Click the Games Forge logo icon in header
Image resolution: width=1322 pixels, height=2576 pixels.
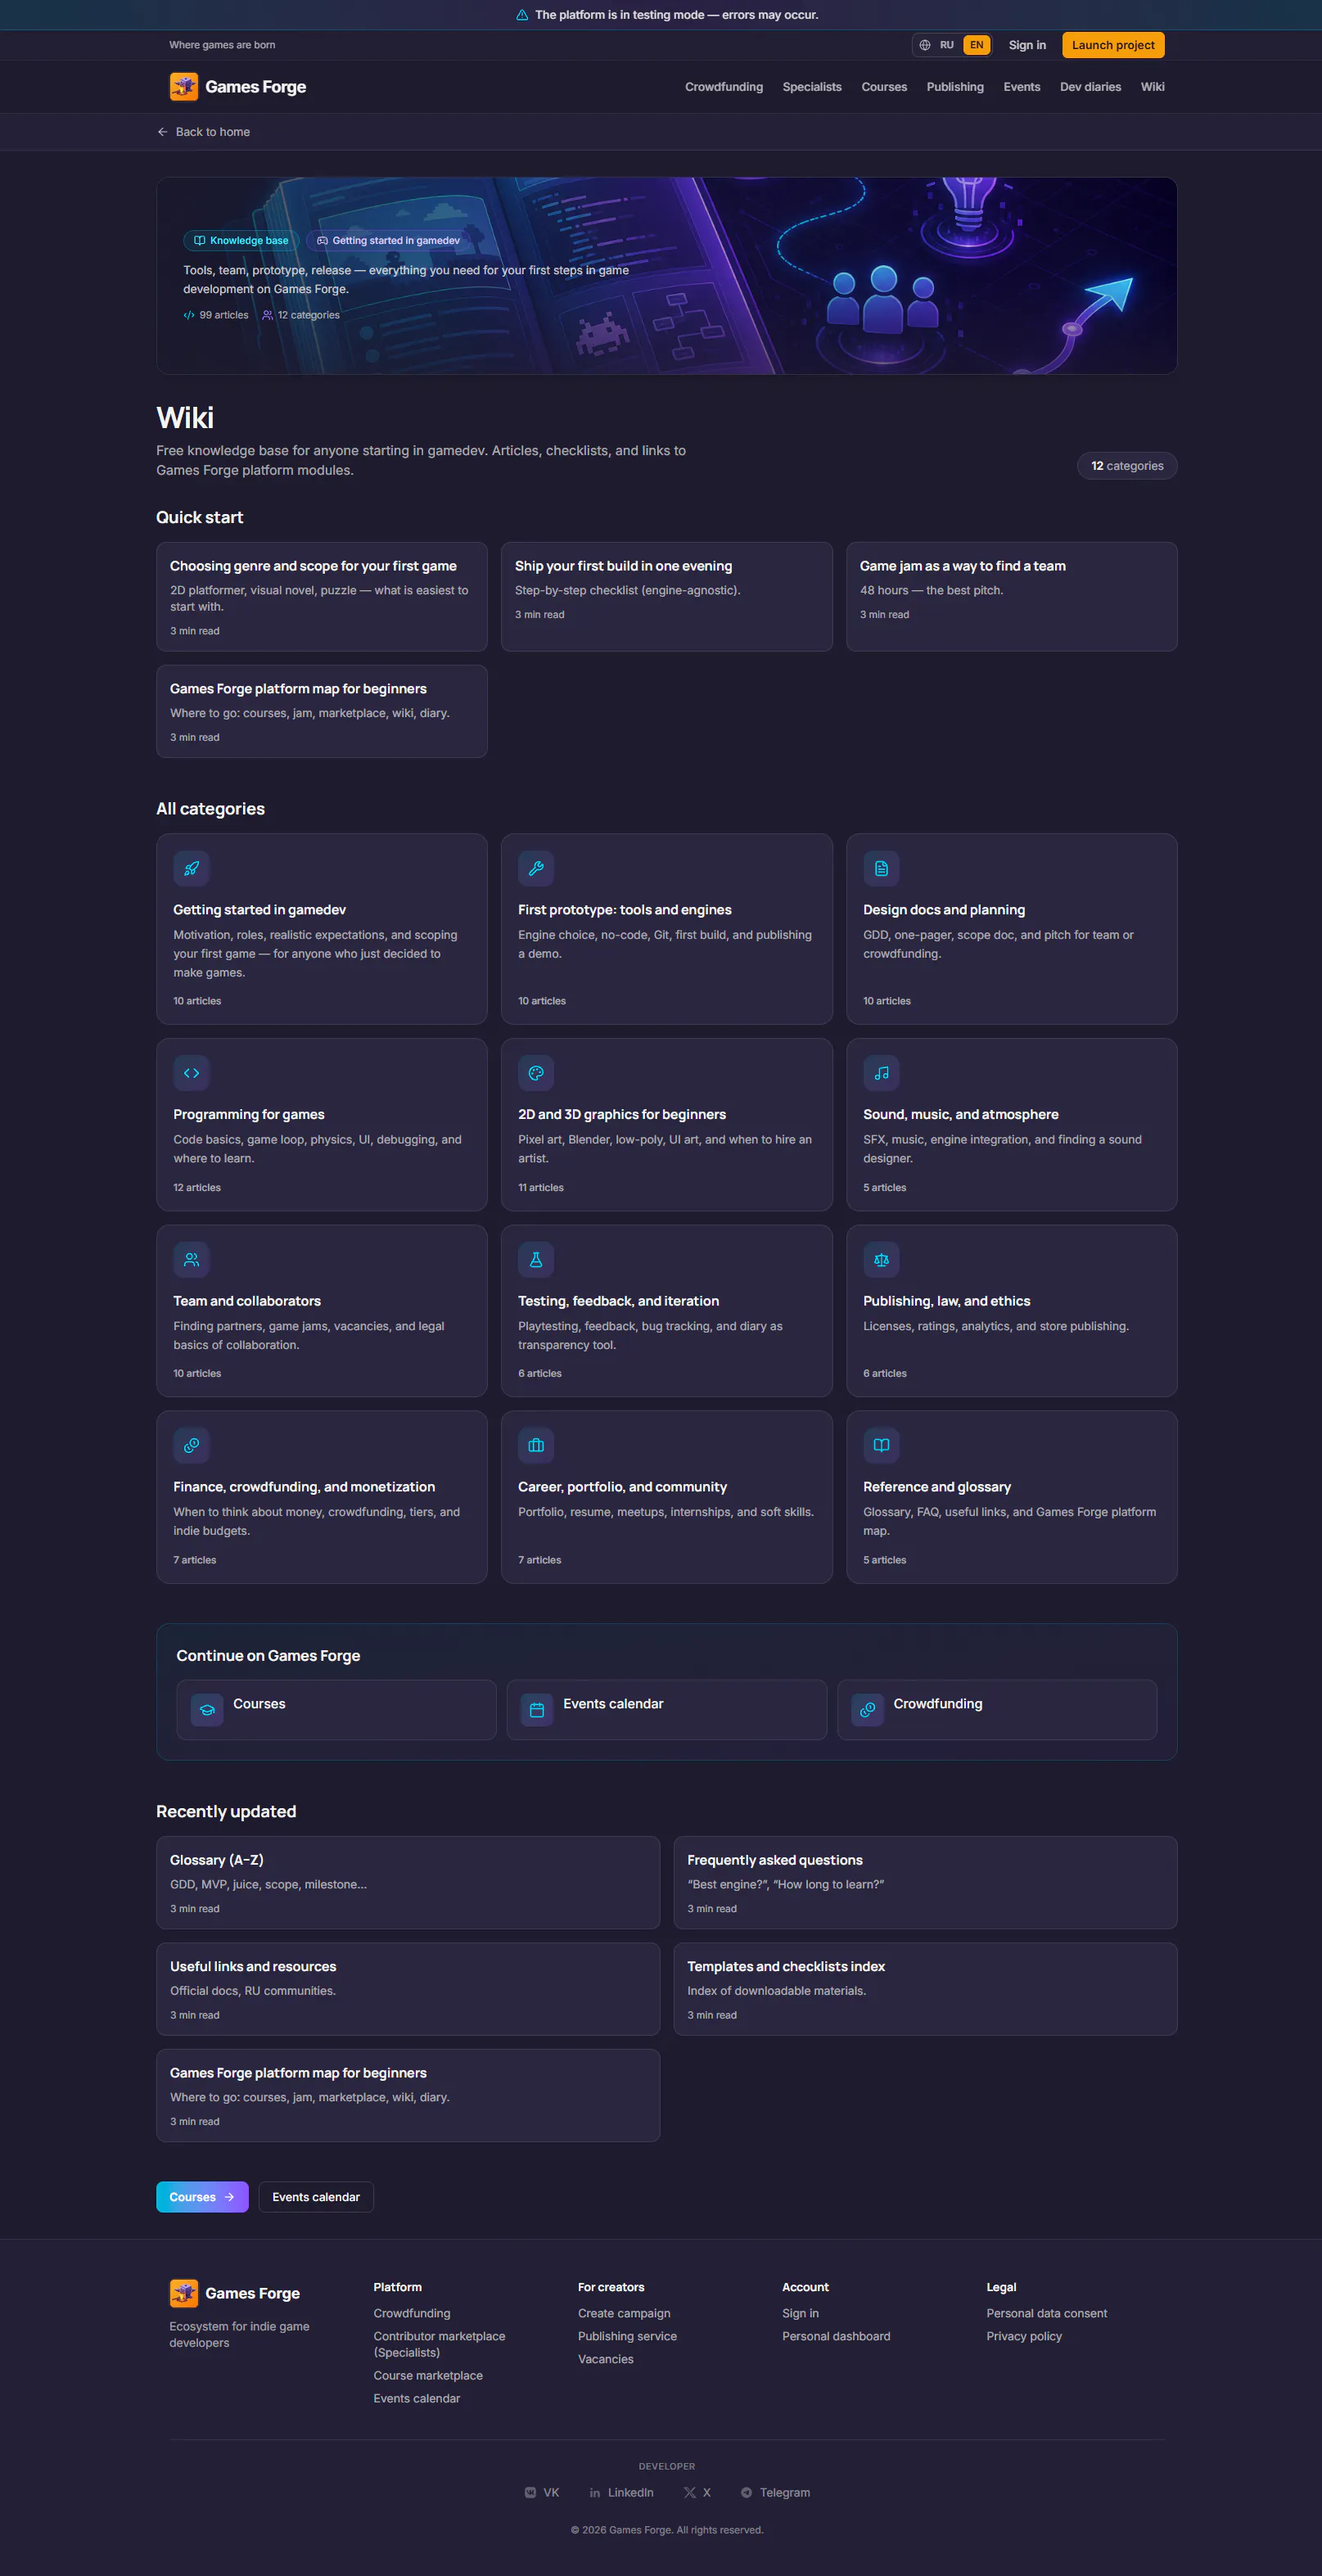(x=184, y=87)
